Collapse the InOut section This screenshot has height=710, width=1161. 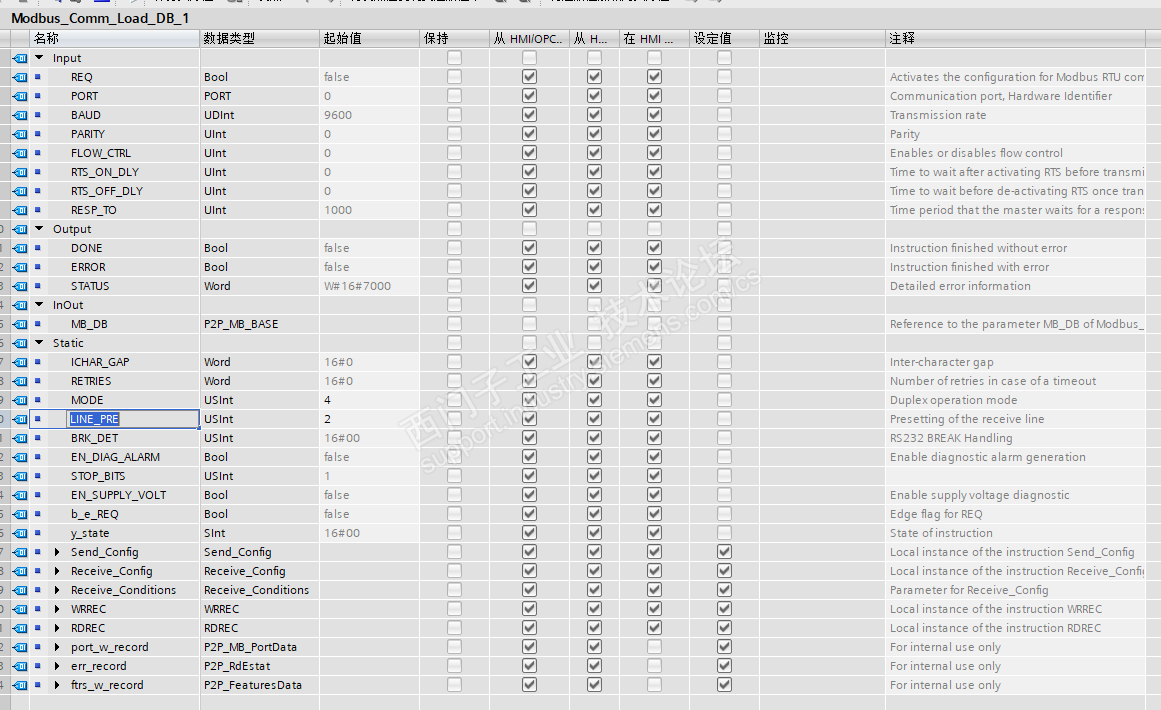(x=39, y=305)
